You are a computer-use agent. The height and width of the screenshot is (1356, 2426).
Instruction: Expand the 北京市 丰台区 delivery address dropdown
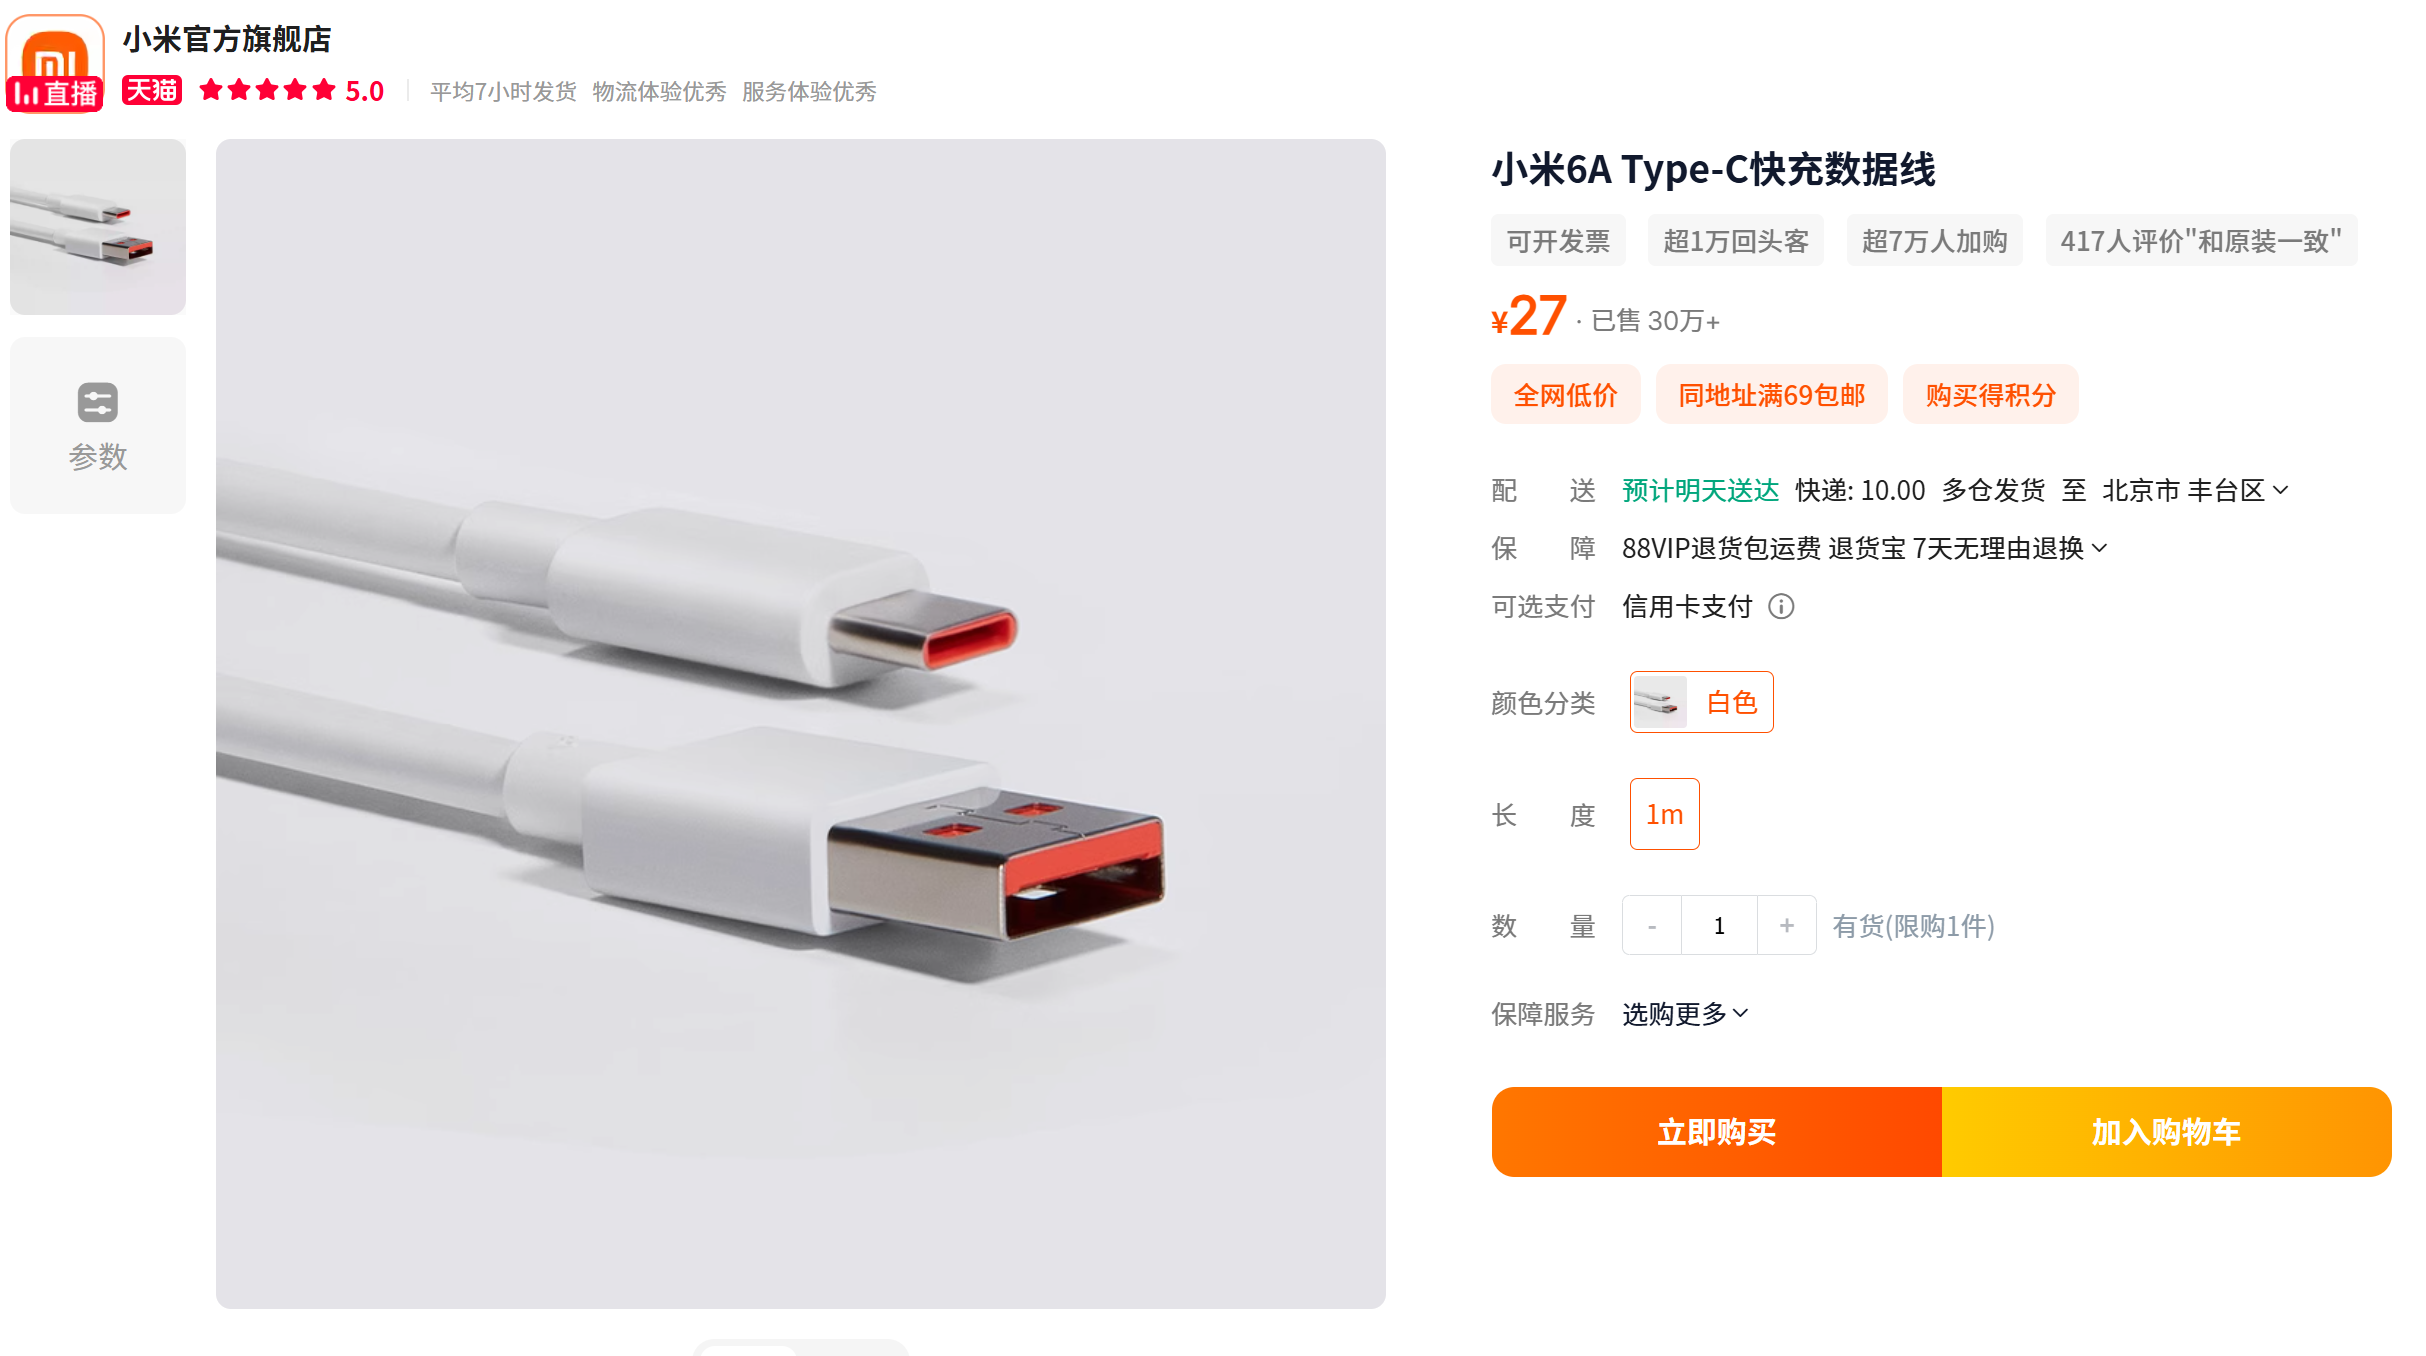[2195, 490]
